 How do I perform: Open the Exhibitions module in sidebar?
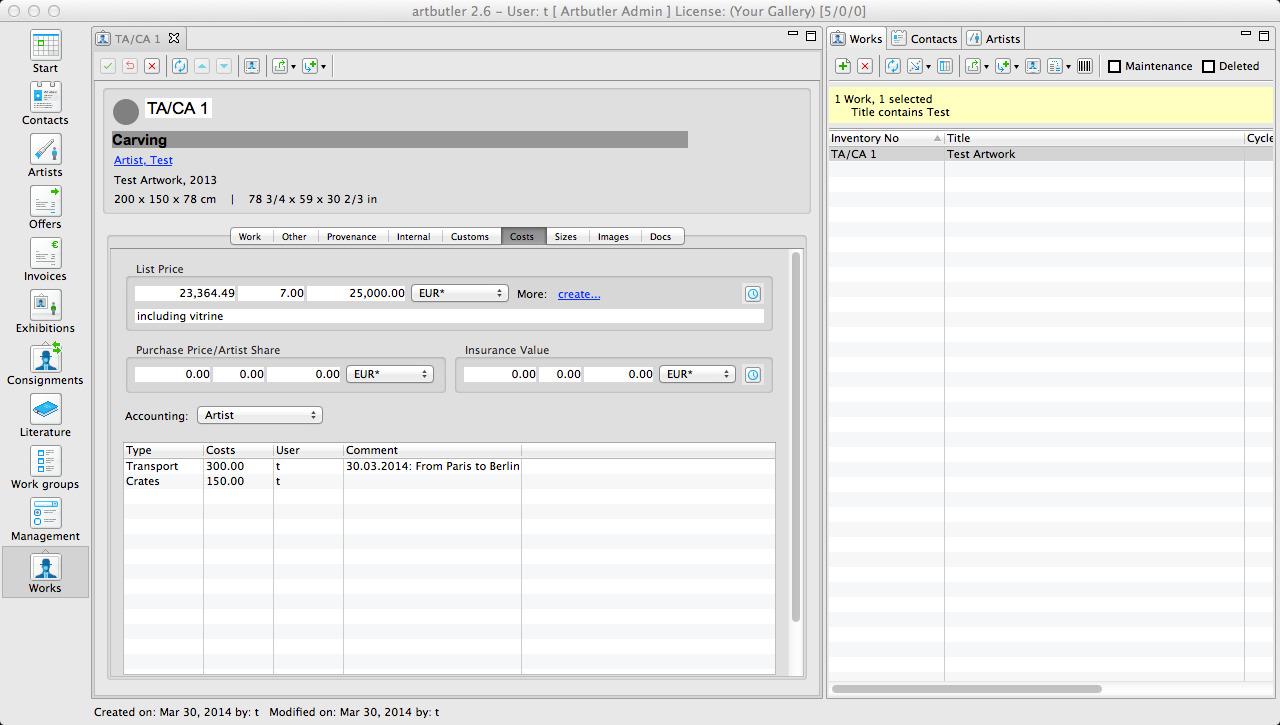point(45,312)
